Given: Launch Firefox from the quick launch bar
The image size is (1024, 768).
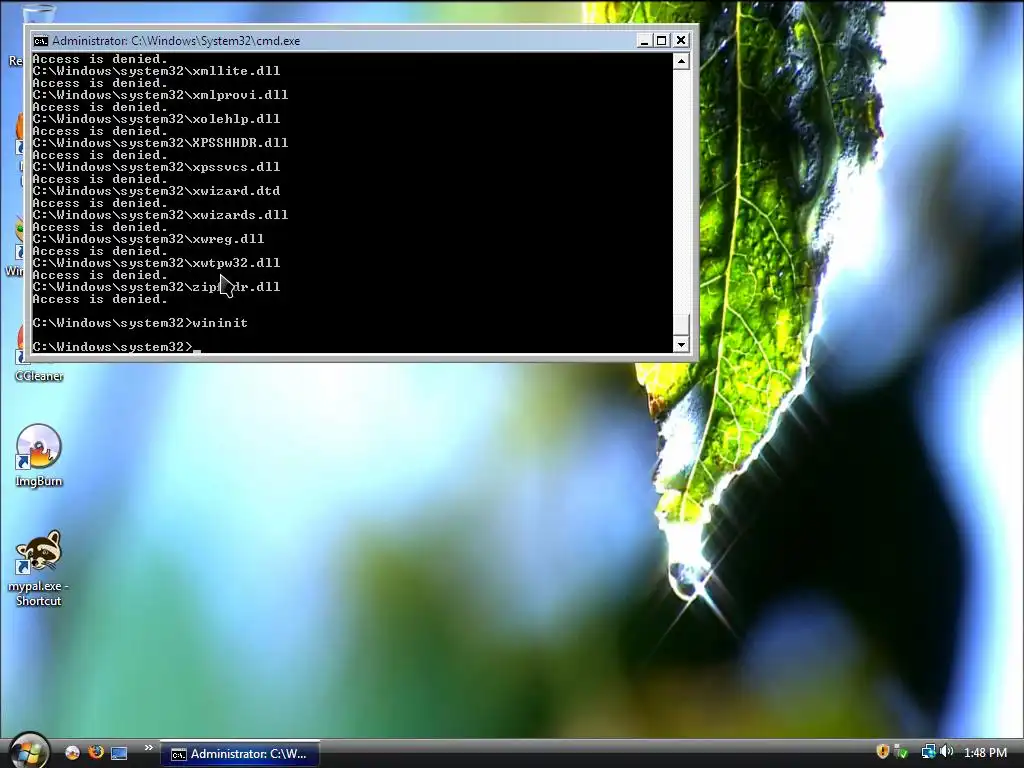Looking at the screenshot, I should pos(95,753).
